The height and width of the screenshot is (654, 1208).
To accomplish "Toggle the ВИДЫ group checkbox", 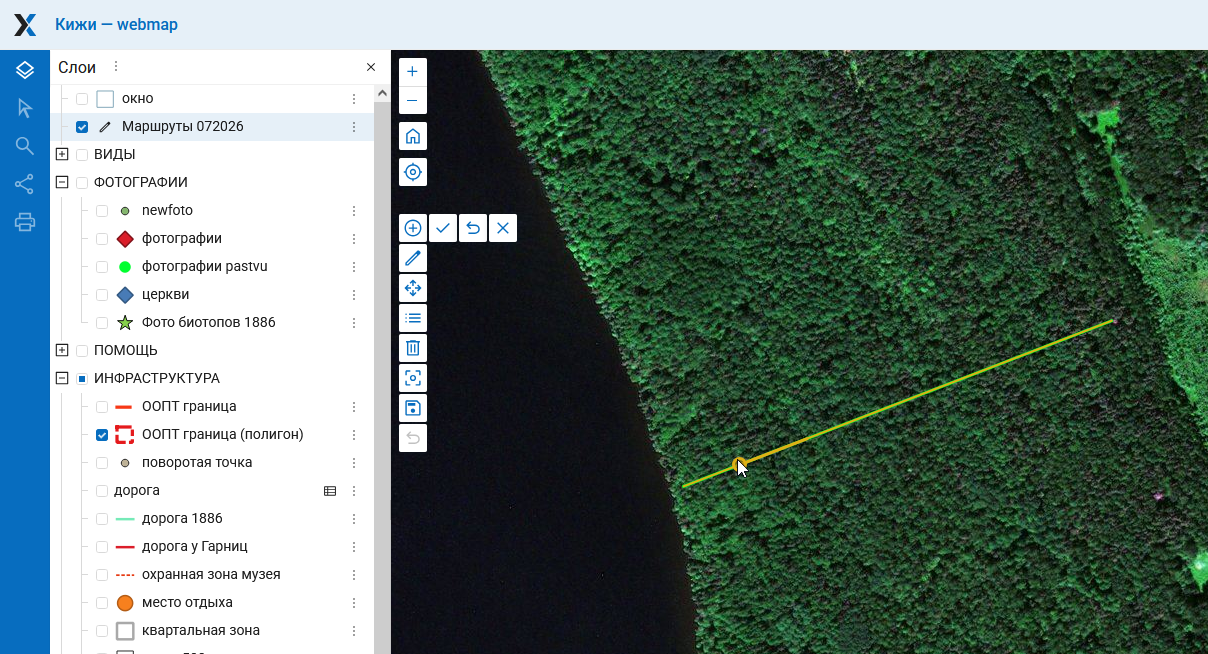I will [x=82, y=155].
